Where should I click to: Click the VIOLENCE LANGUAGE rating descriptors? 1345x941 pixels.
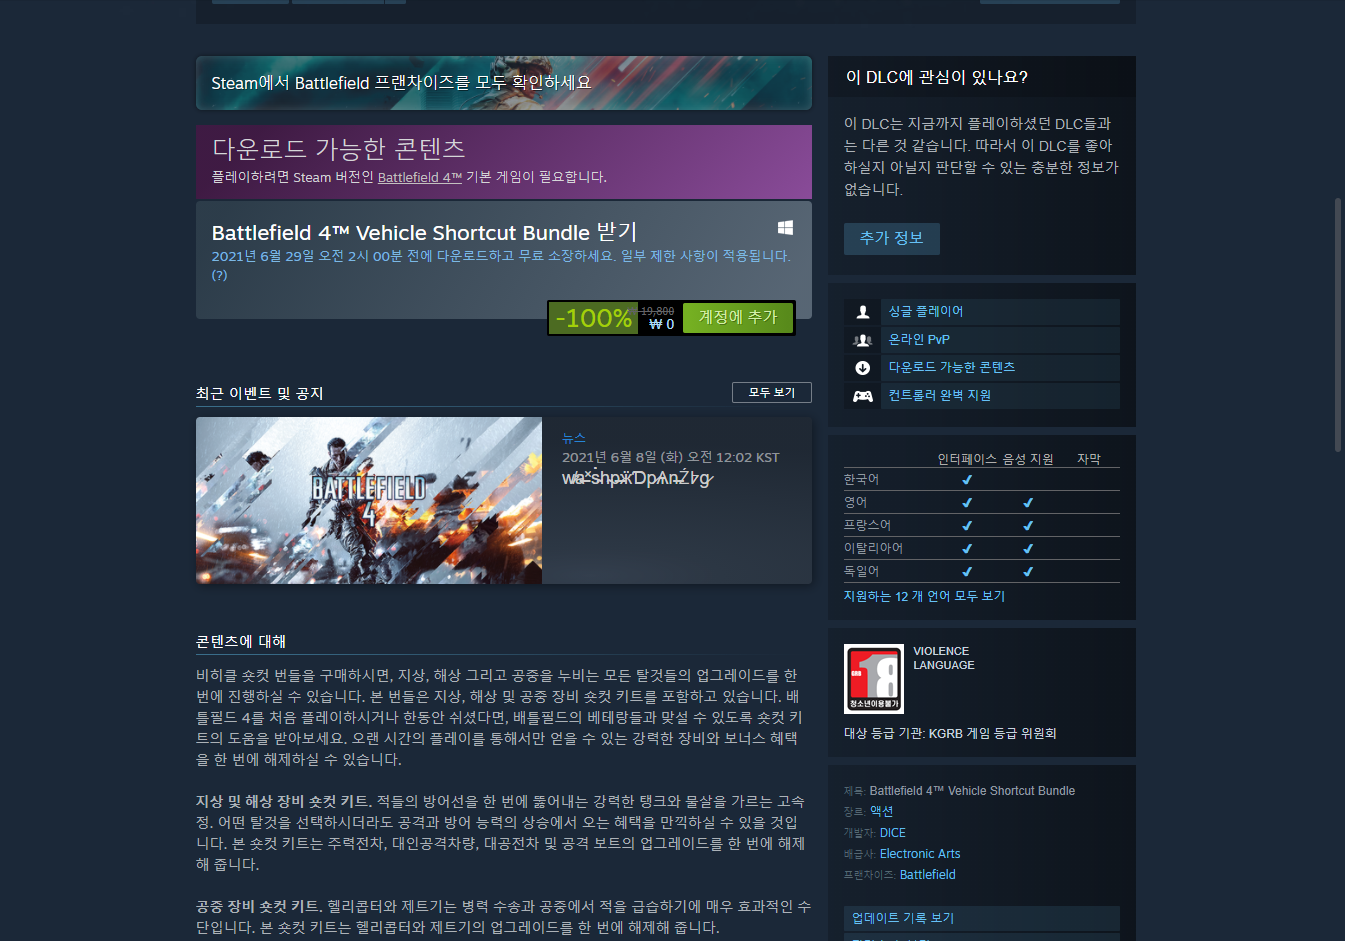tap(943, 658)
